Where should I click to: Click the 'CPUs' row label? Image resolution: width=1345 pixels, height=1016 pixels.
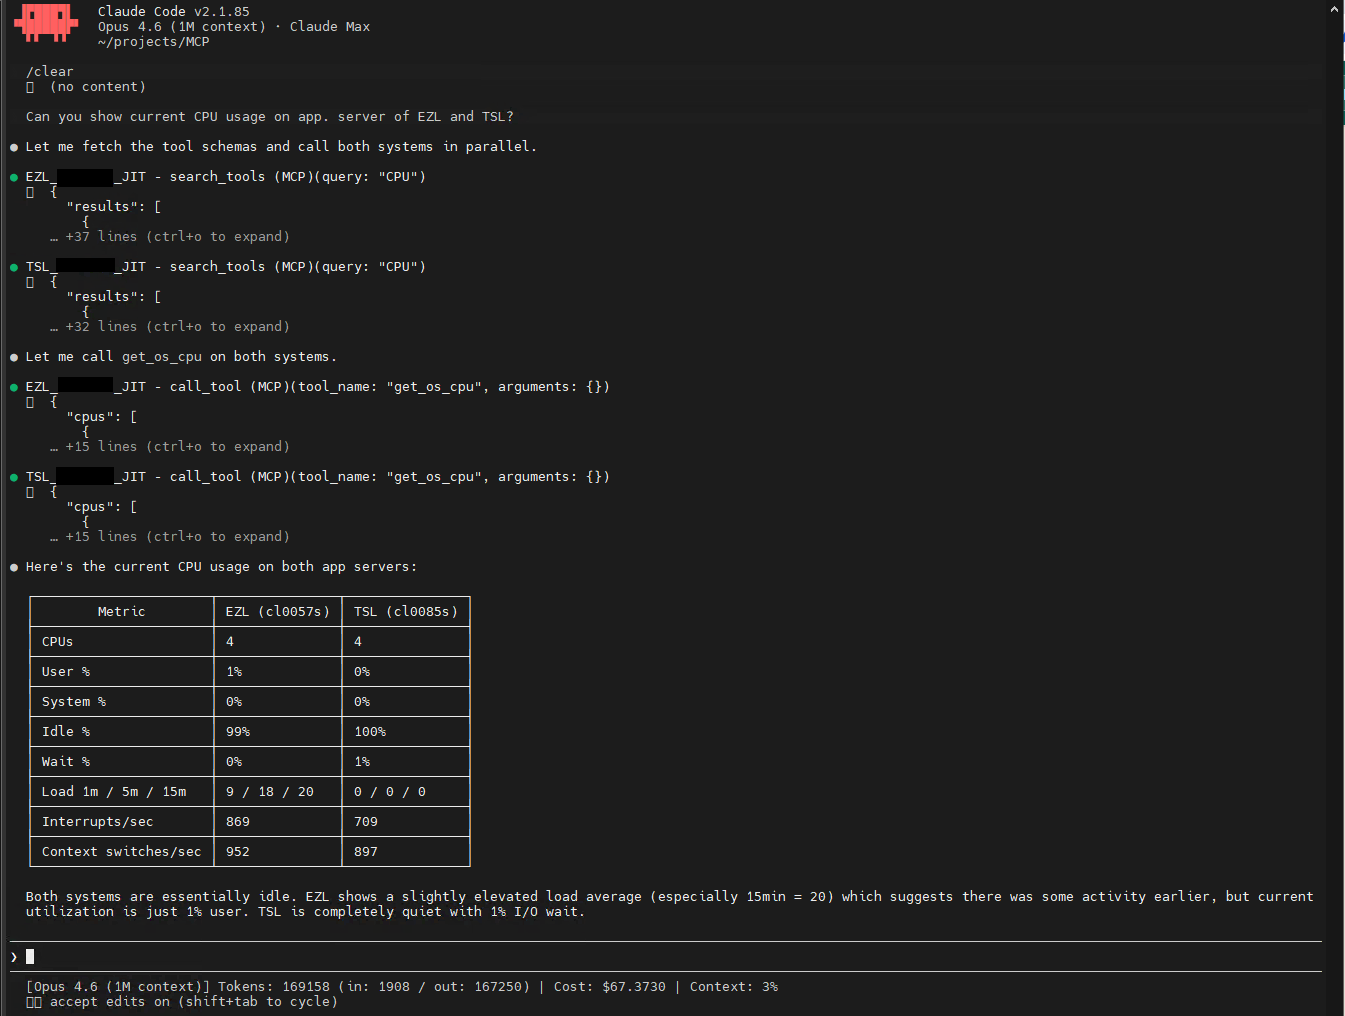(58, 642)
